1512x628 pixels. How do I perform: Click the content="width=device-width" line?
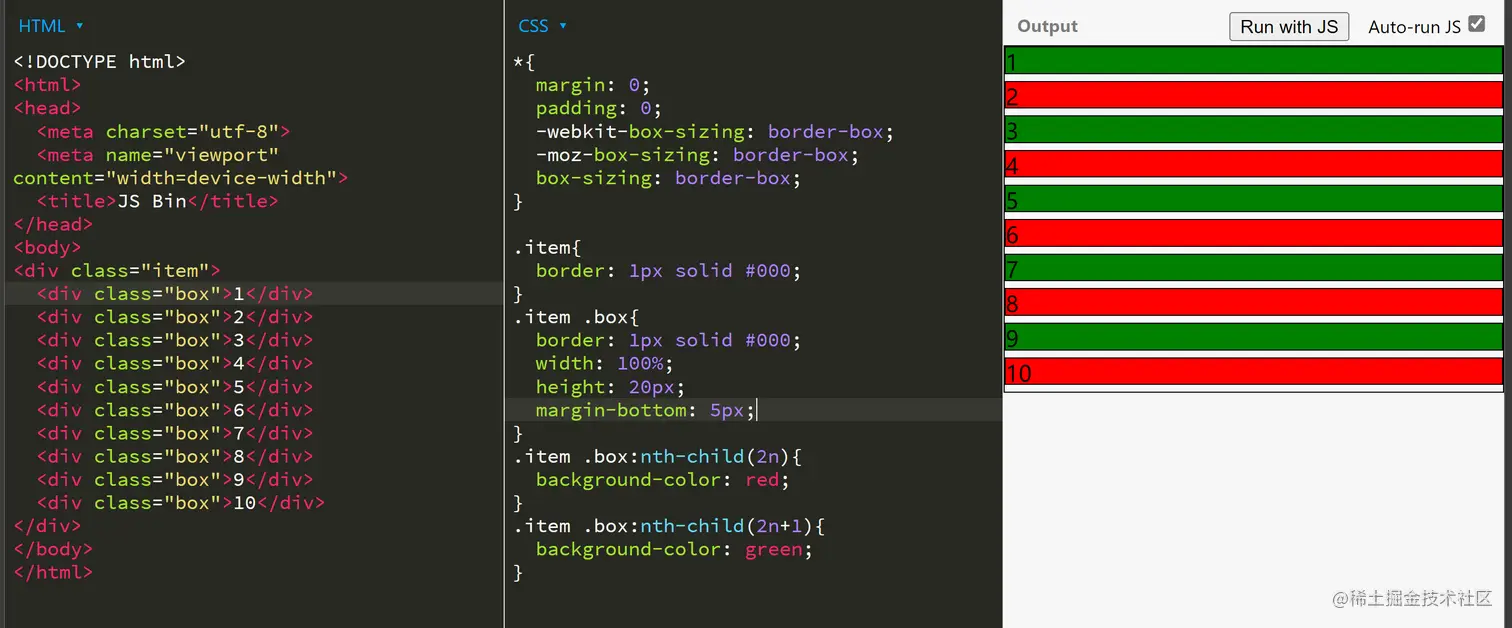(x=180, y=178)
